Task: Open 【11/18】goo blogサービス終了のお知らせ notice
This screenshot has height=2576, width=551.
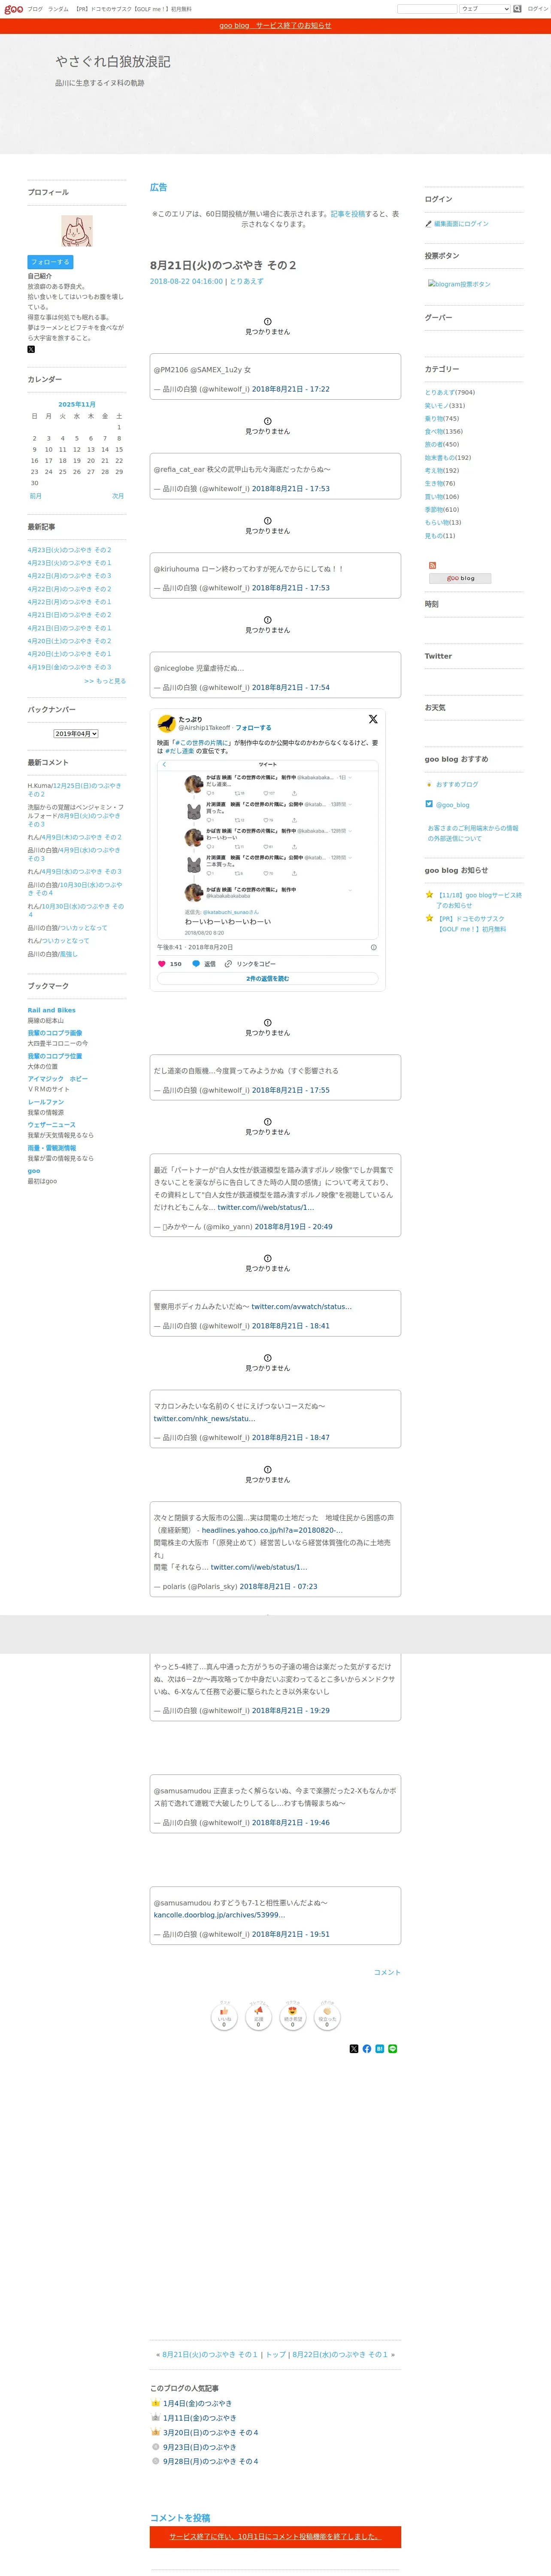Action: tap(479, 900)
